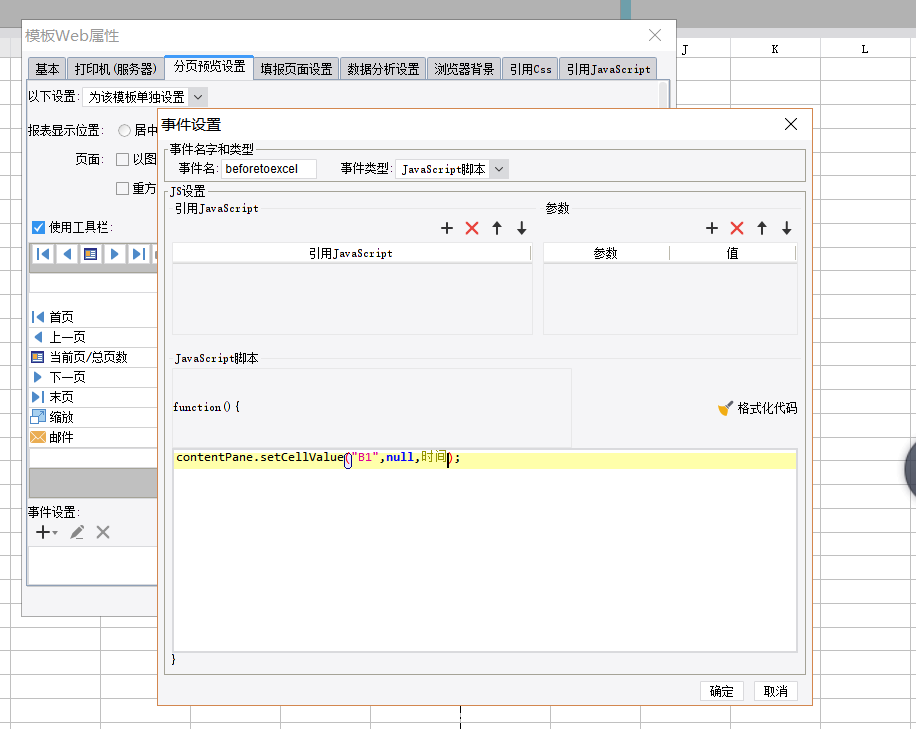
Task: Delete the selected parameter
Action: click(737, 228)
